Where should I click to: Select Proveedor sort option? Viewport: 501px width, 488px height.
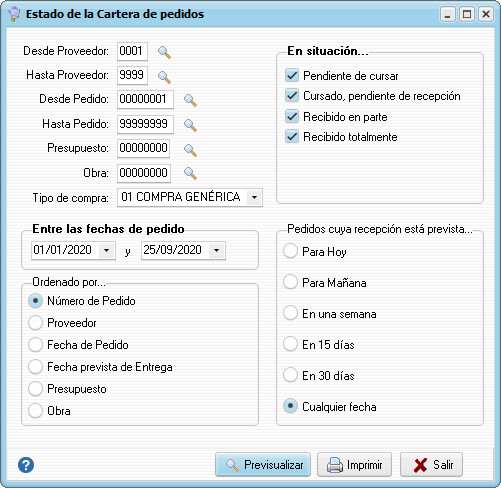35,323
